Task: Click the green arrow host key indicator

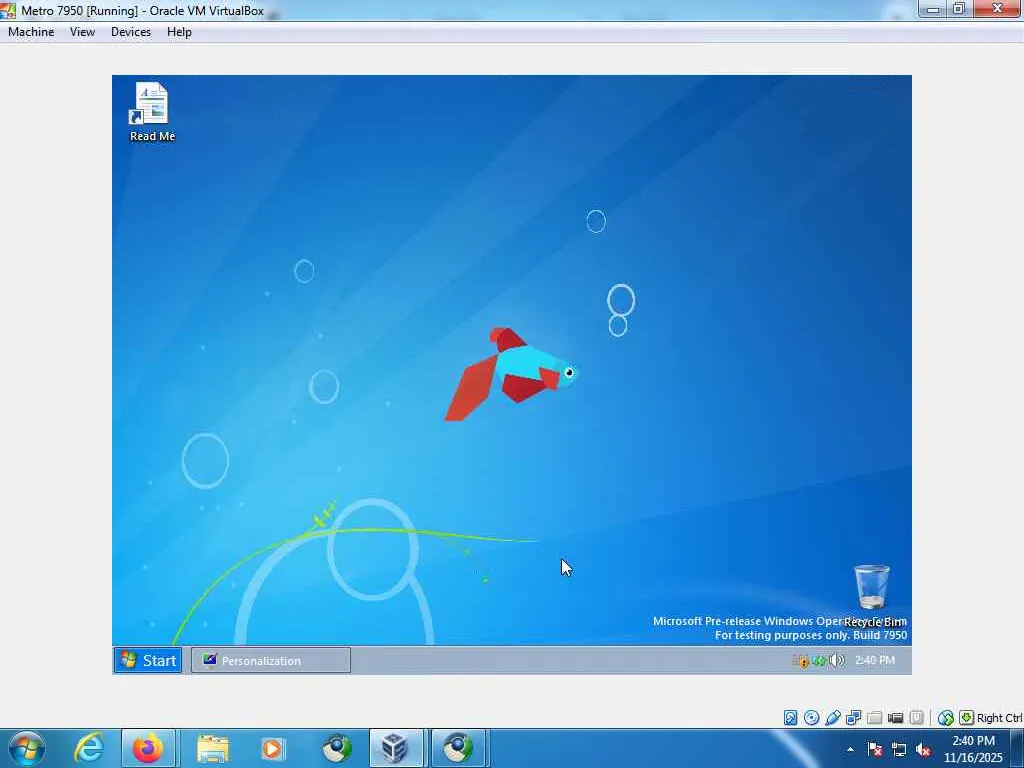Action: 967,718
